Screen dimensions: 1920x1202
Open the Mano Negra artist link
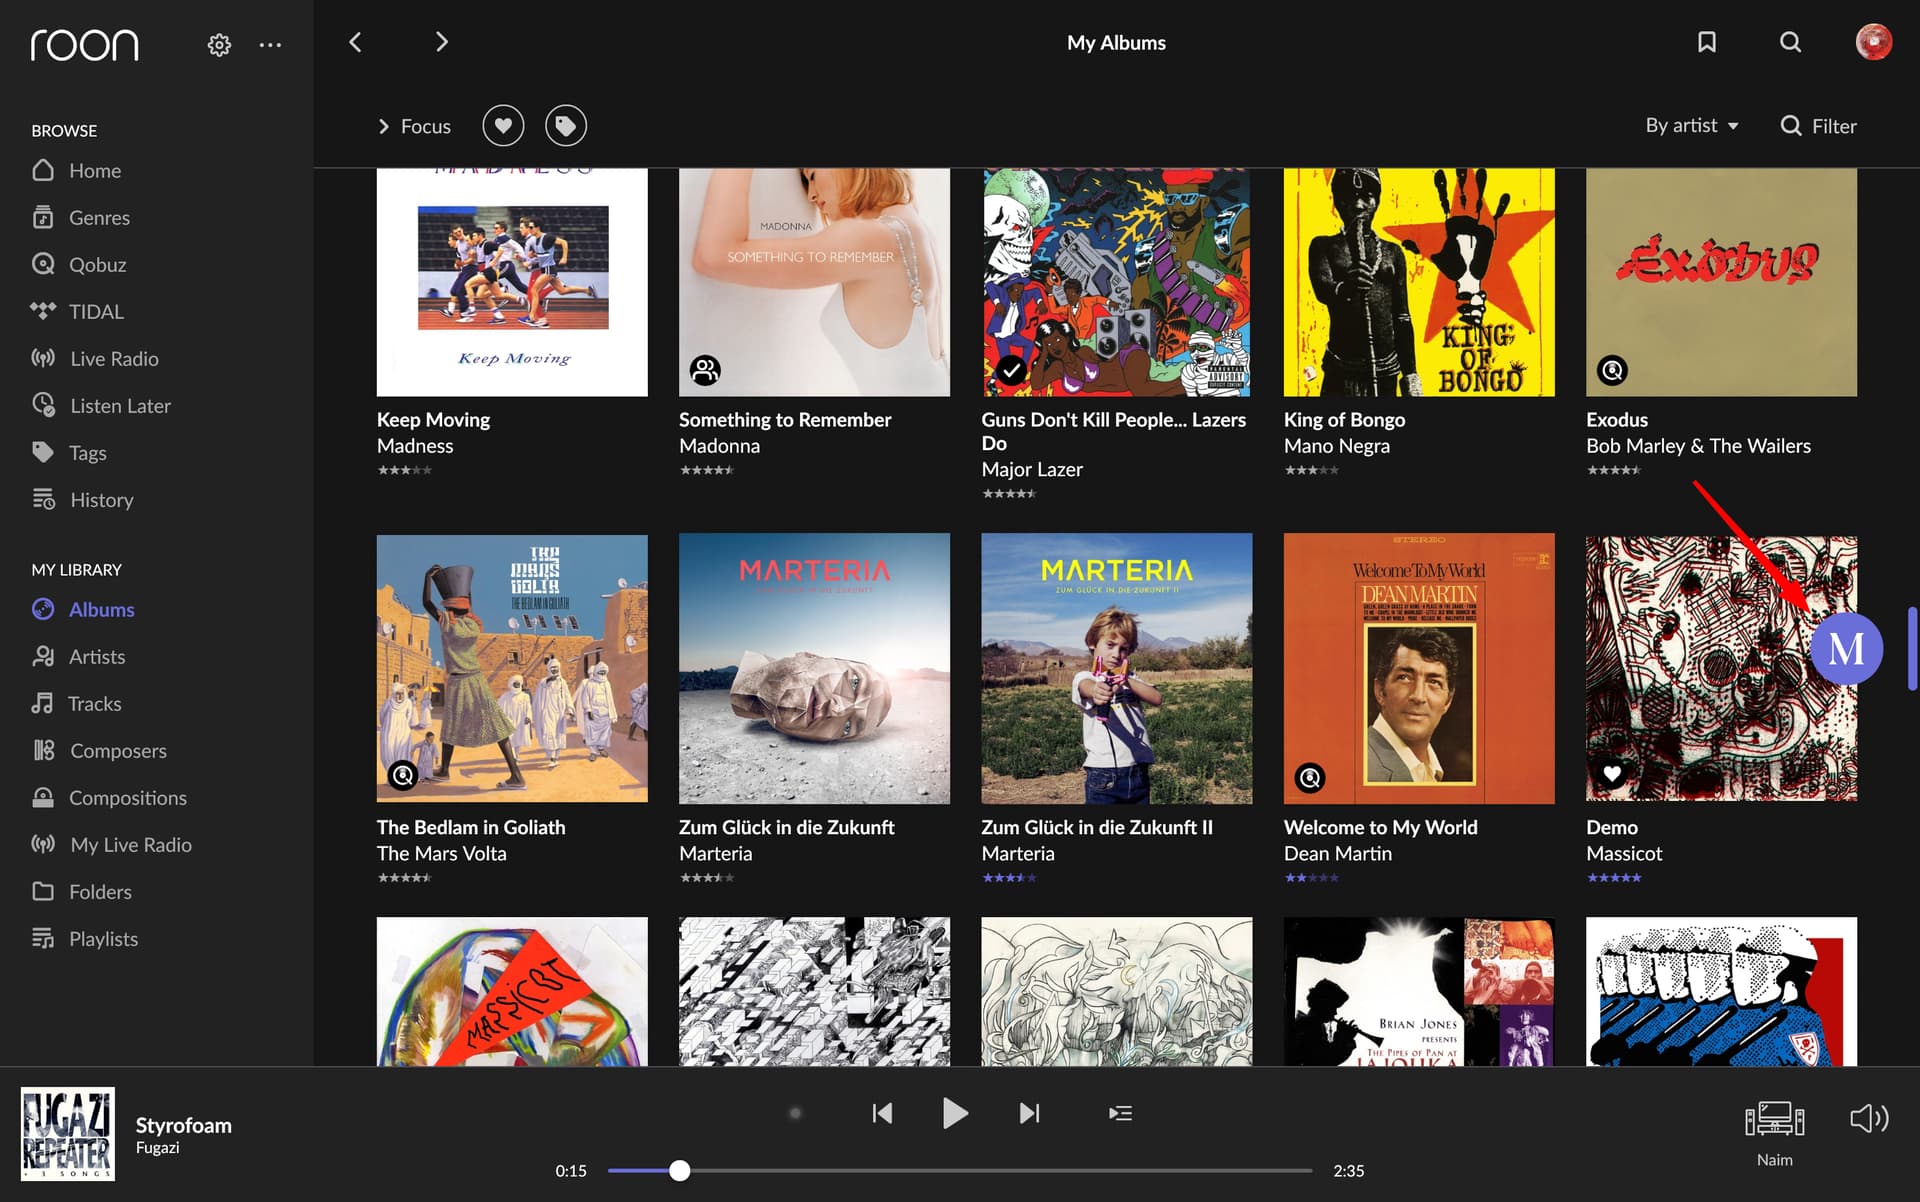1336,446
